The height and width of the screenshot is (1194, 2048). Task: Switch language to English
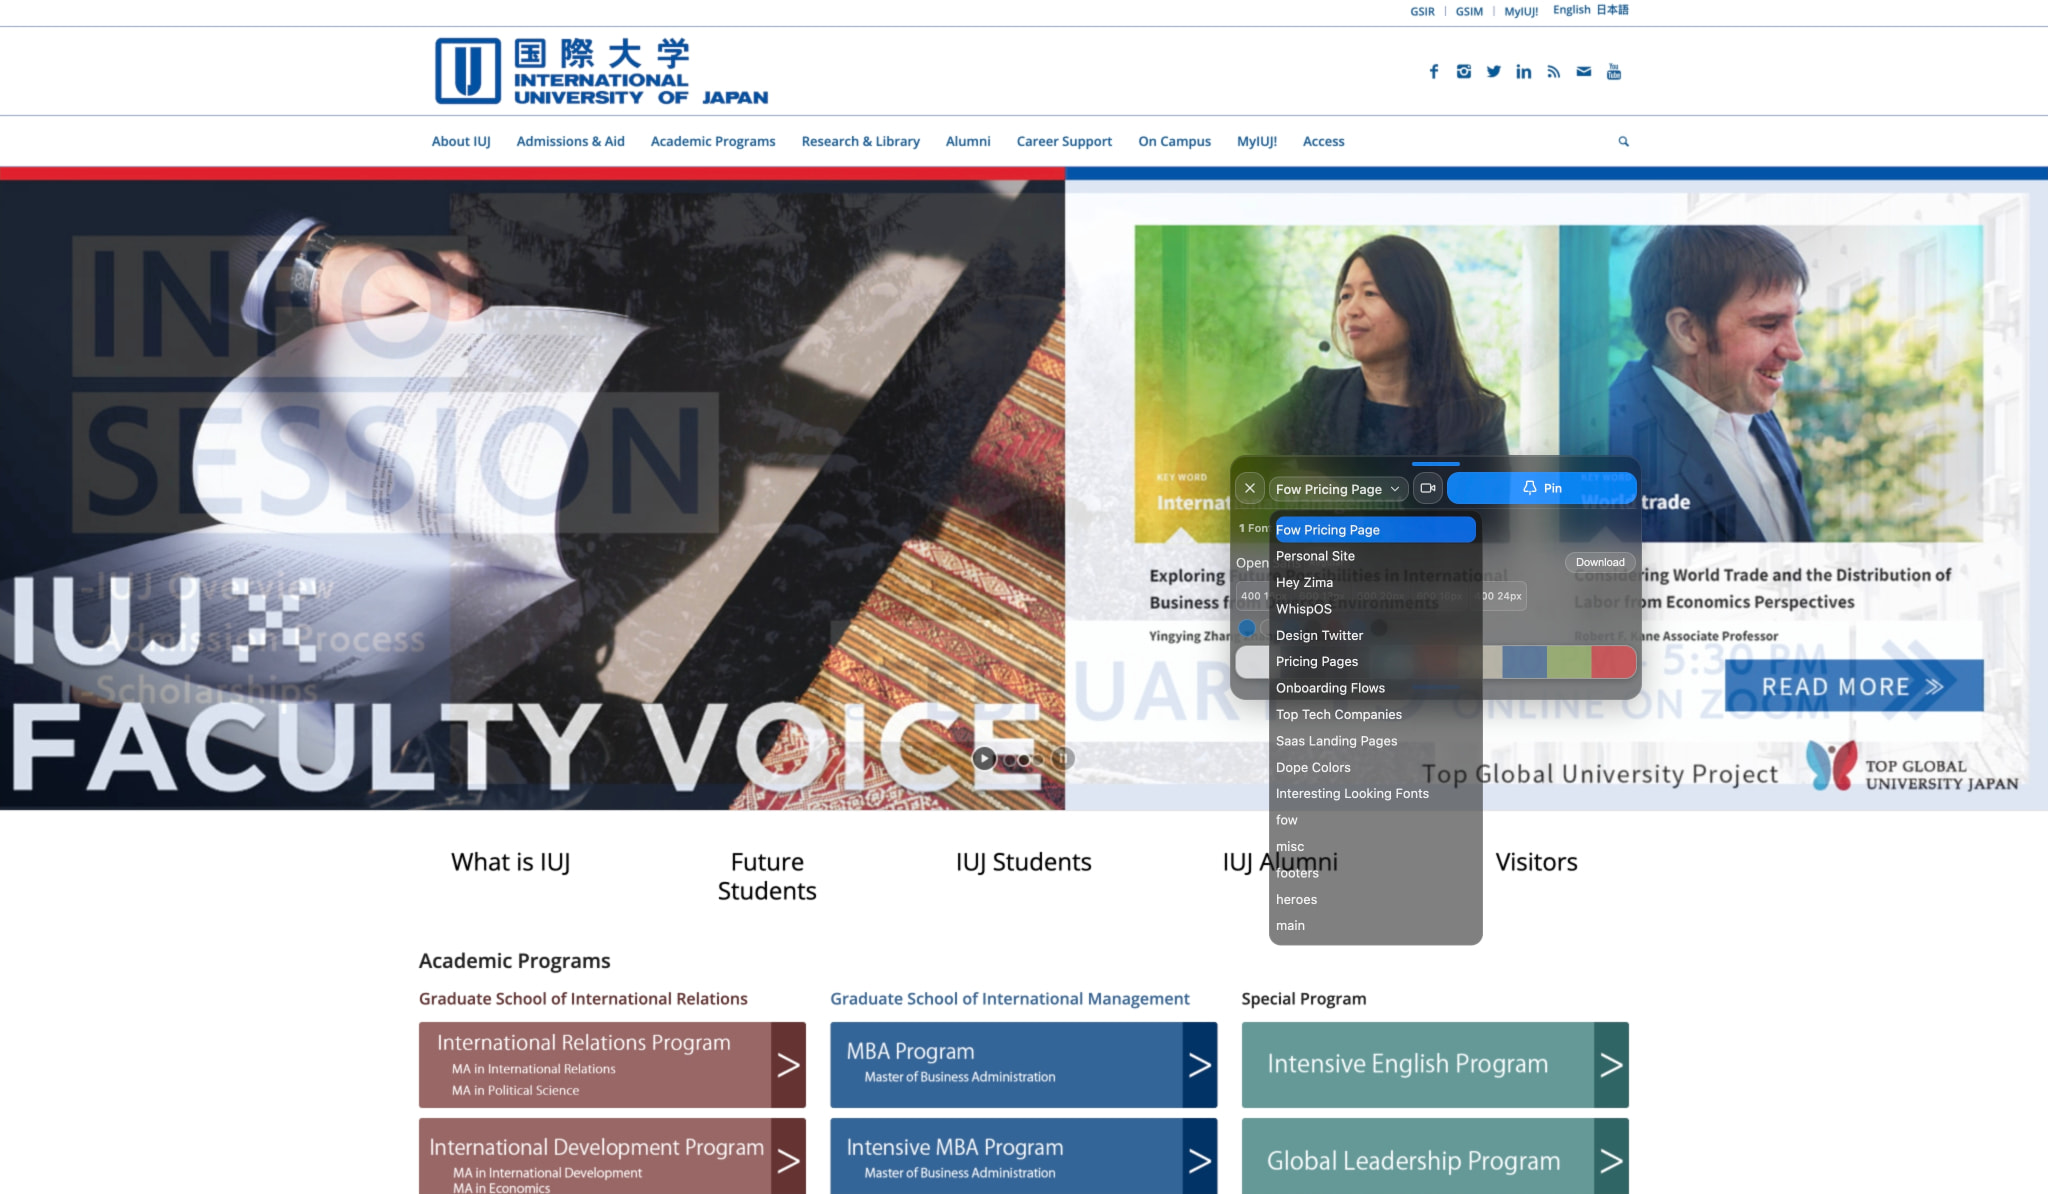point(1571,10)
